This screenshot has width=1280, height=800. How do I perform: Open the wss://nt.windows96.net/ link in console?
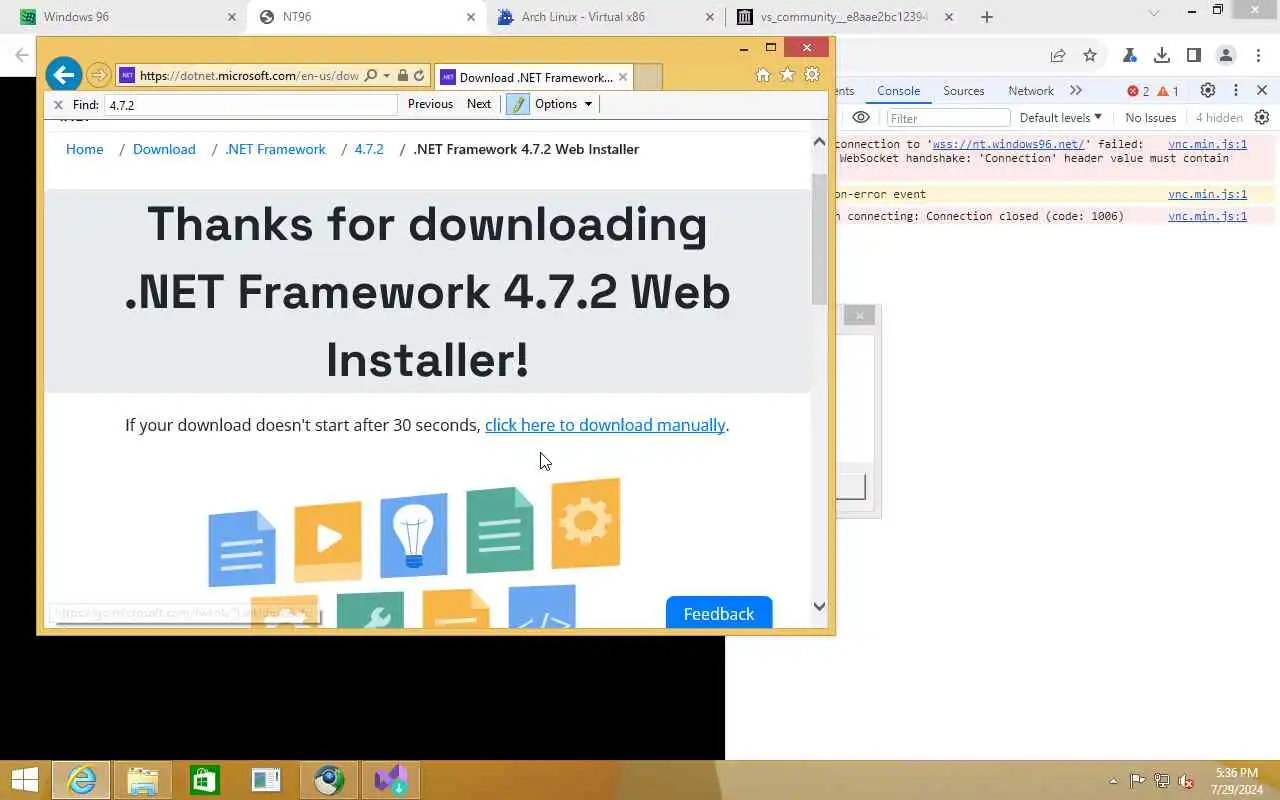coord(1008,144)
